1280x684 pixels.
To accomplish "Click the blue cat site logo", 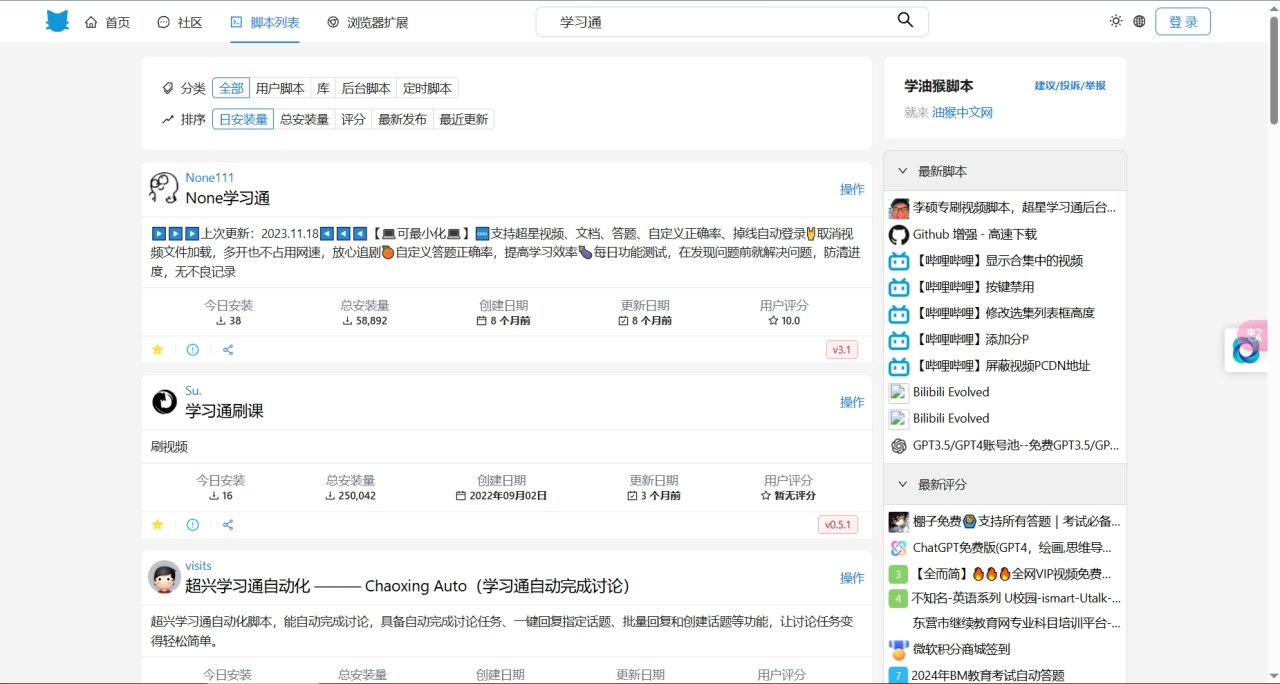I will tap(58, 21).
